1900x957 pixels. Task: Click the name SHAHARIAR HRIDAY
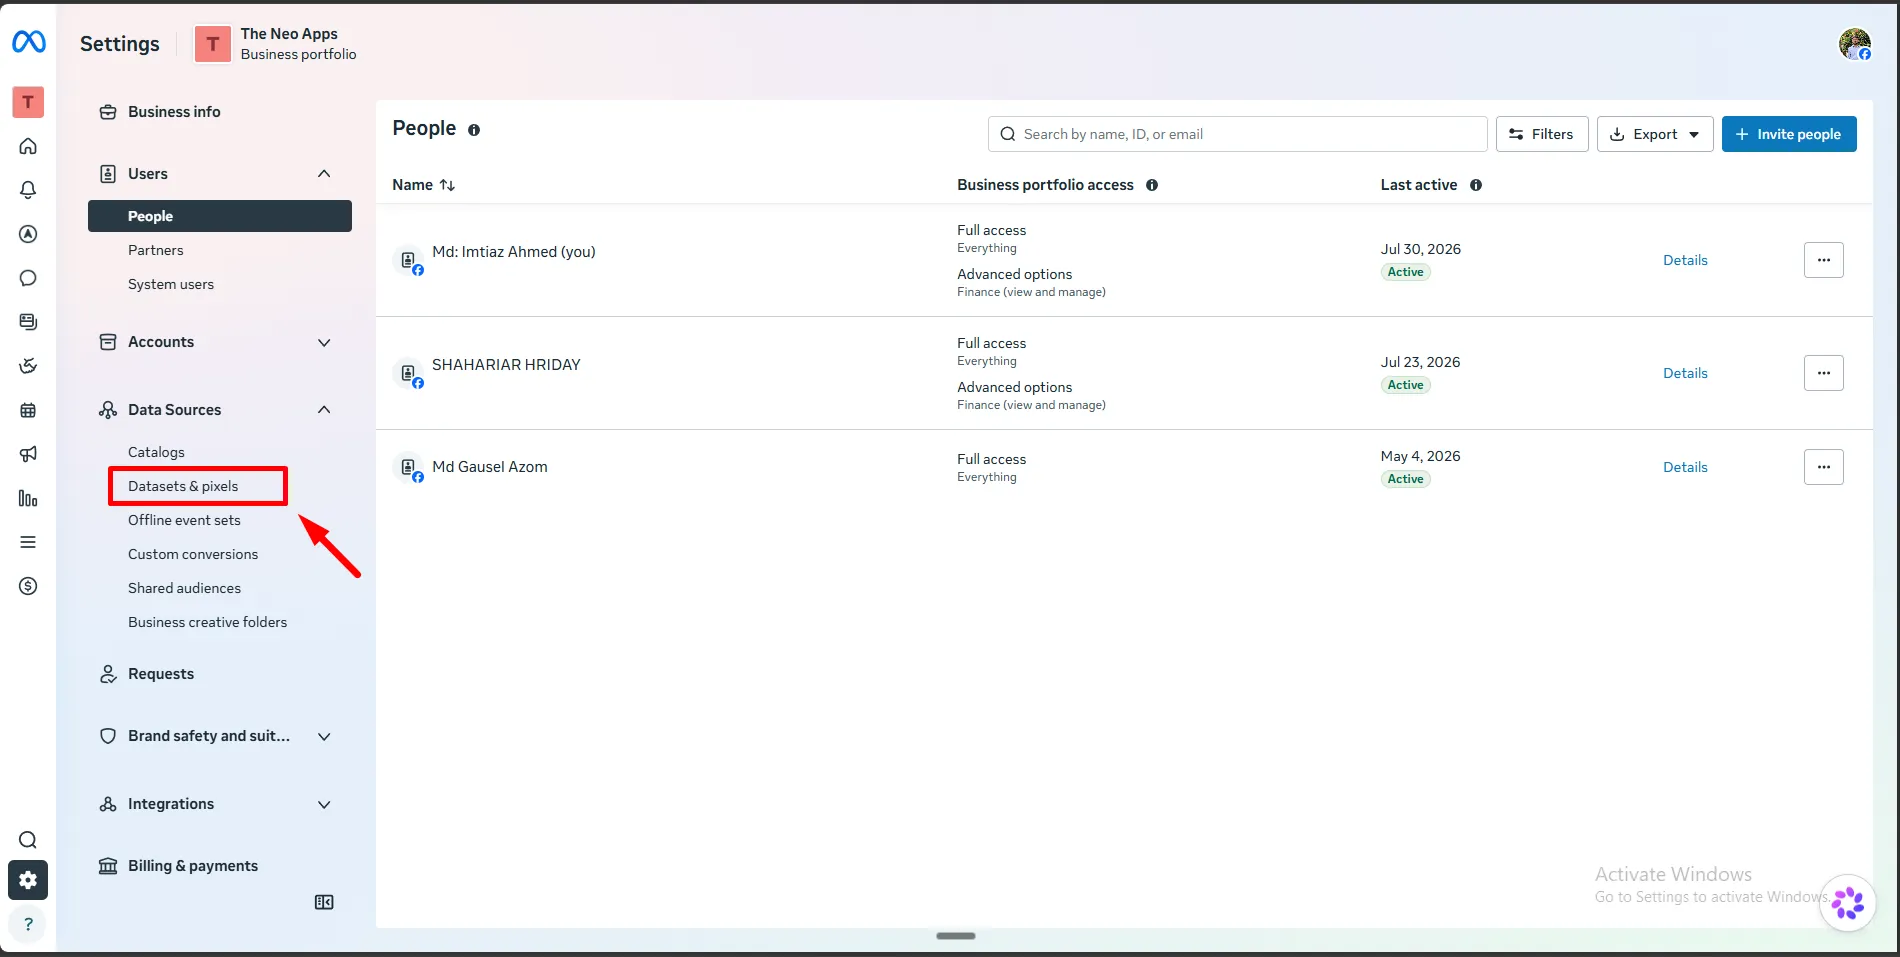coord(506,365)
